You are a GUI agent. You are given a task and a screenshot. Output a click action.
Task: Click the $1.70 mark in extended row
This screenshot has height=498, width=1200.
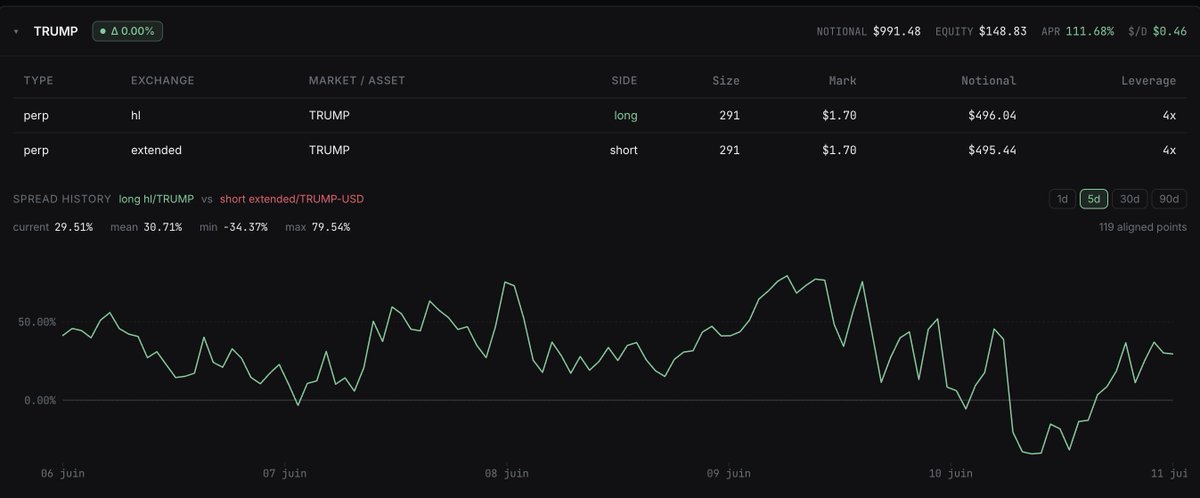point(839,151)
